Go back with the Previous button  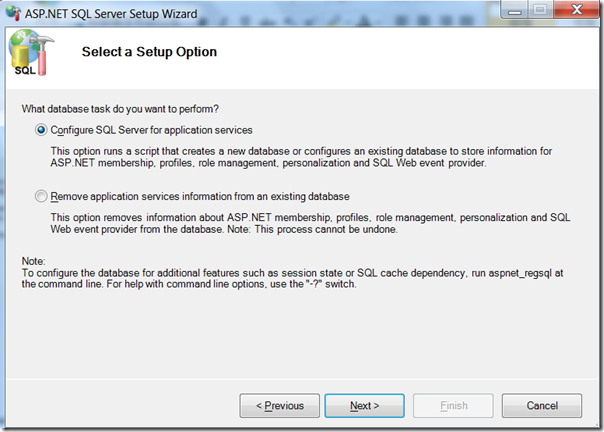pyautogui.click(x=280, y=406)
